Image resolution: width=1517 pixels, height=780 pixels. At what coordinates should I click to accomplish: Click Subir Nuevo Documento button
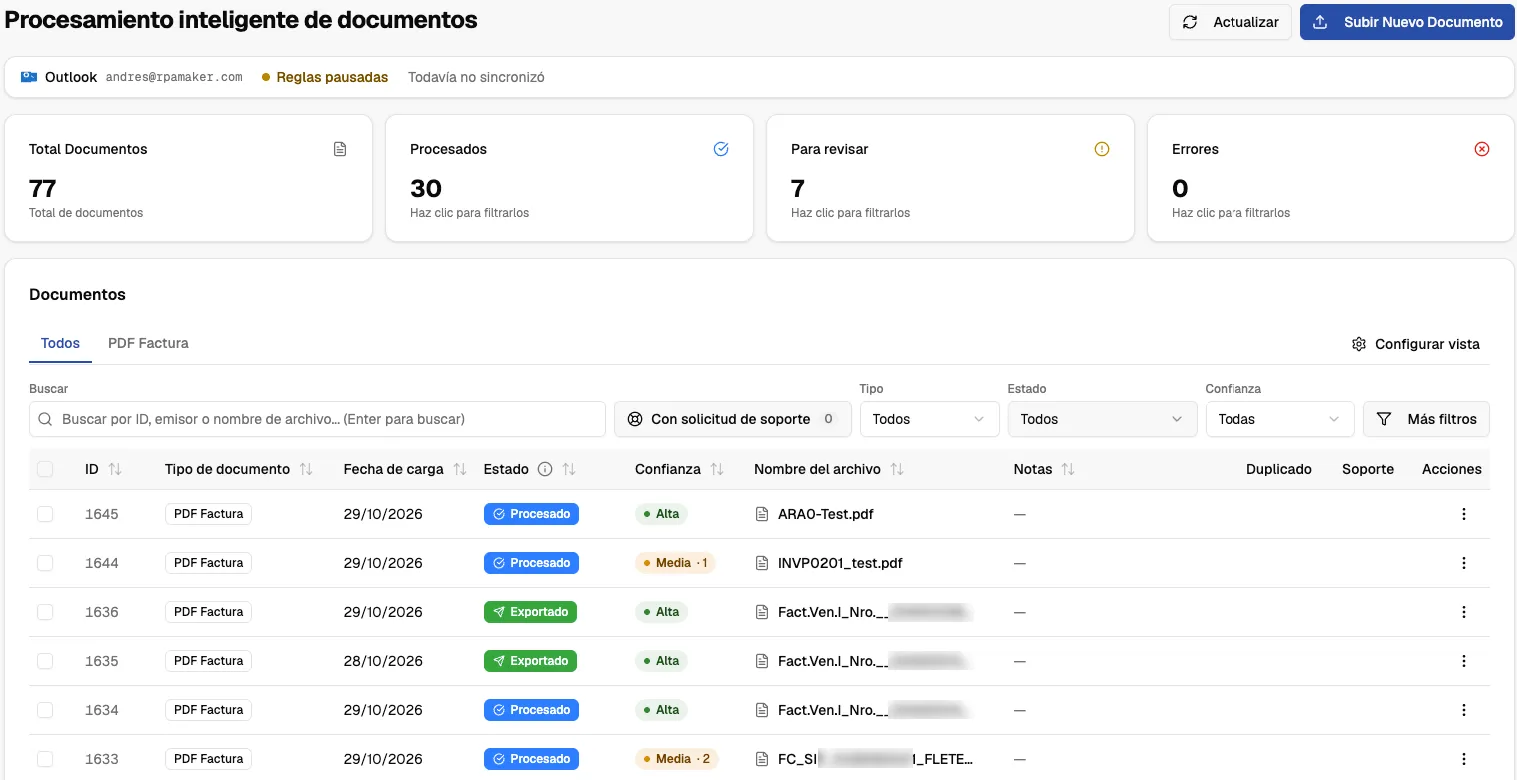[1407, 22]
